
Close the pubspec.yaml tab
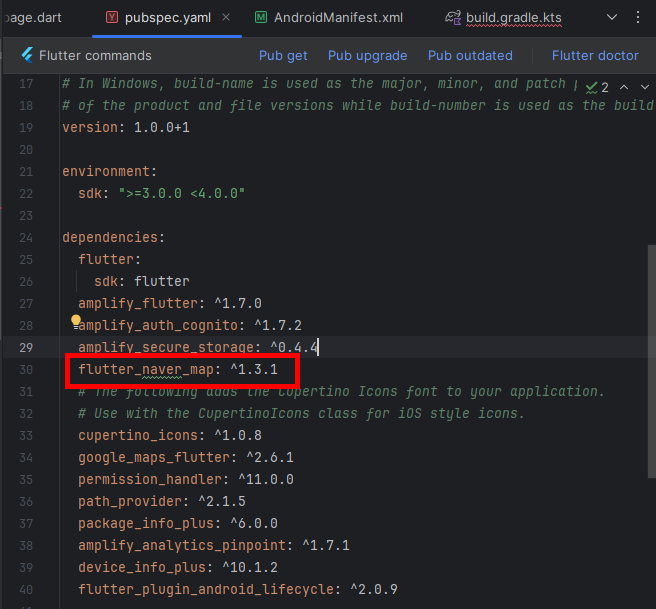(x=226, y=17)
